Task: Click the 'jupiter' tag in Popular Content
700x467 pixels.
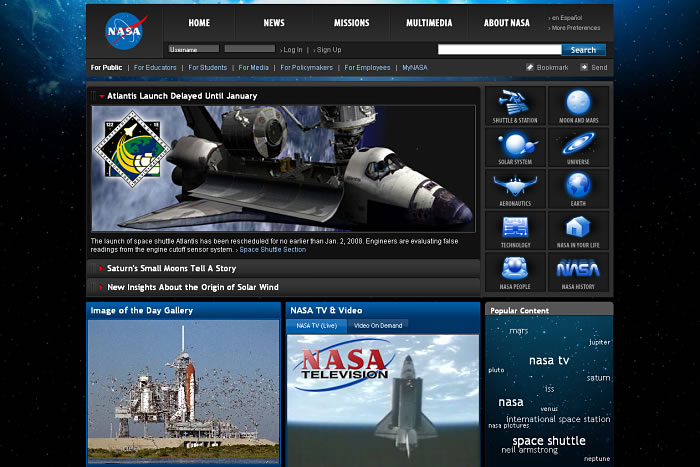Action: point(600,342)
